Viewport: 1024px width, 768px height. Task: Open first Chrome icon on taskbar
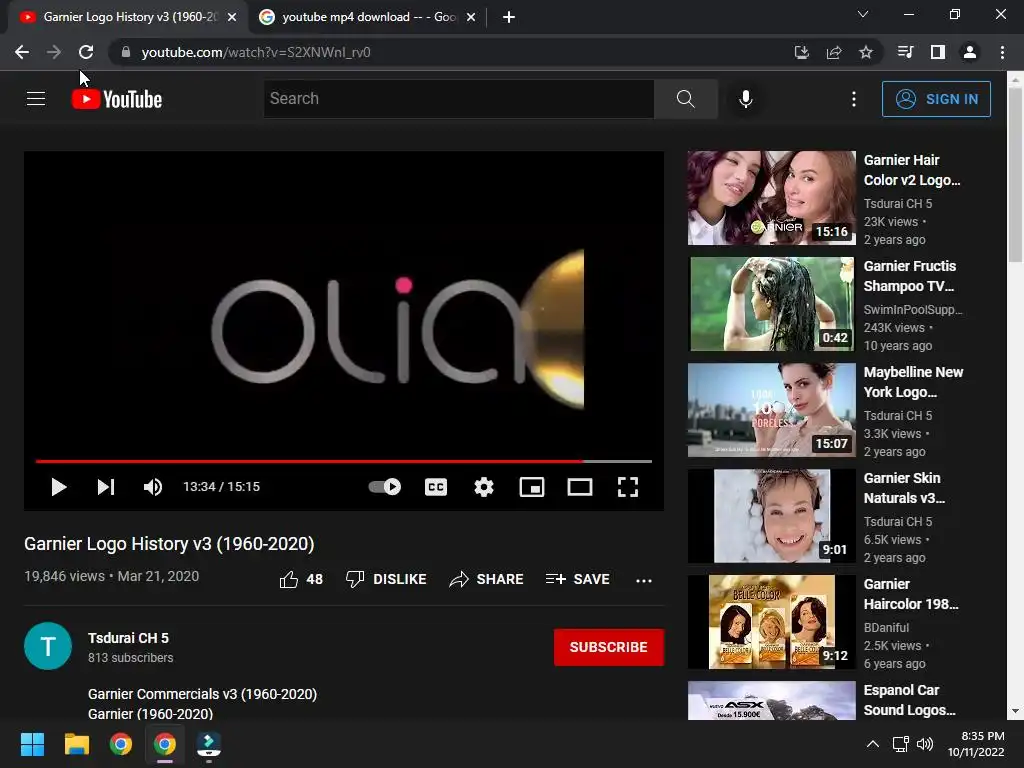121,744
